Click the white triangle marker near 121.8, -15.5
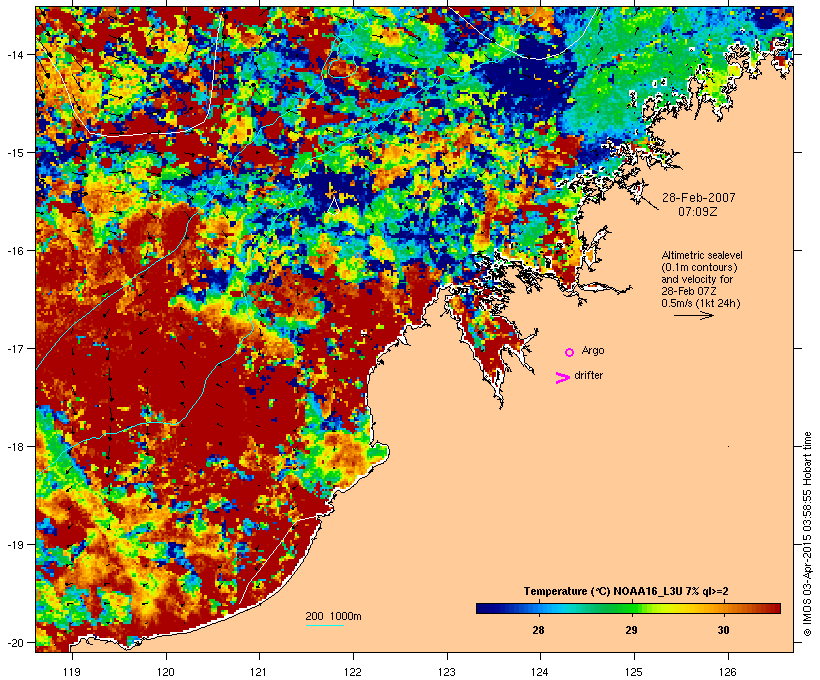 (334, 206)
